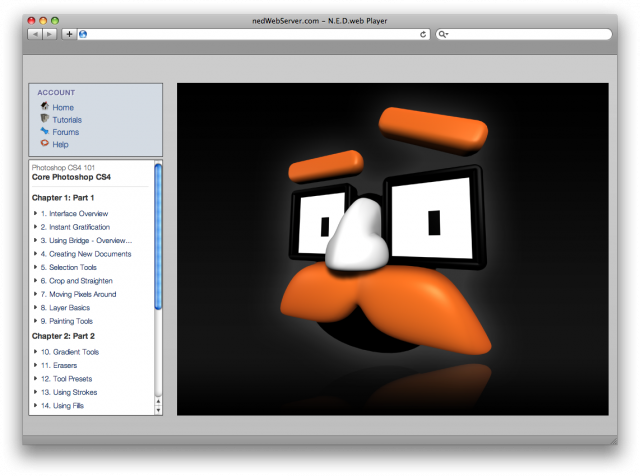The height and width of the screenshot is (476, 640).
Task: Click the browser forward arrow button
Action: (x=49, y=34)
